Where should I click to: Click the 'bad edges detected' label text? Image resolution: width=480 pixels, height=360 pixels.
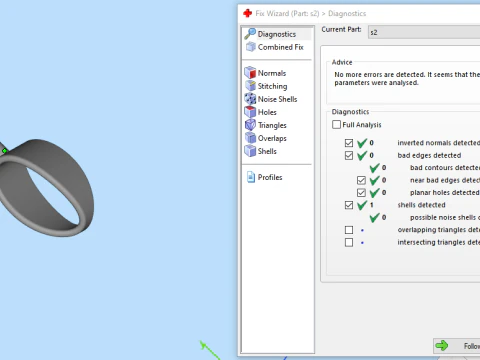(429, 155)
